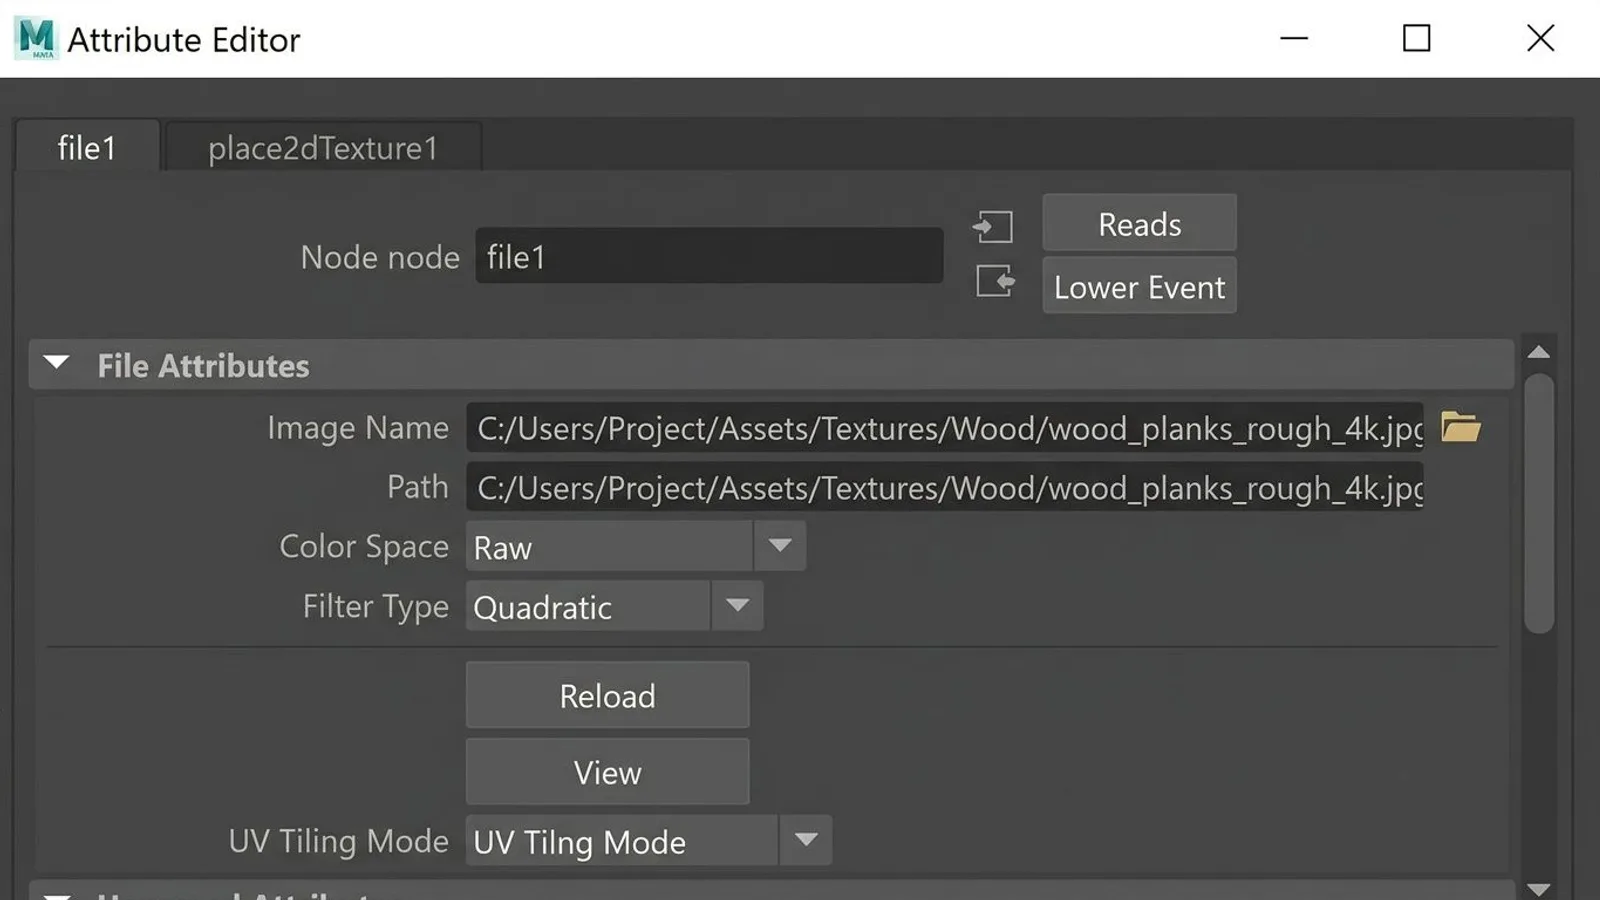Click the Image Name label
Viewport: 1600px width, 900px height.
coord(358,428)
